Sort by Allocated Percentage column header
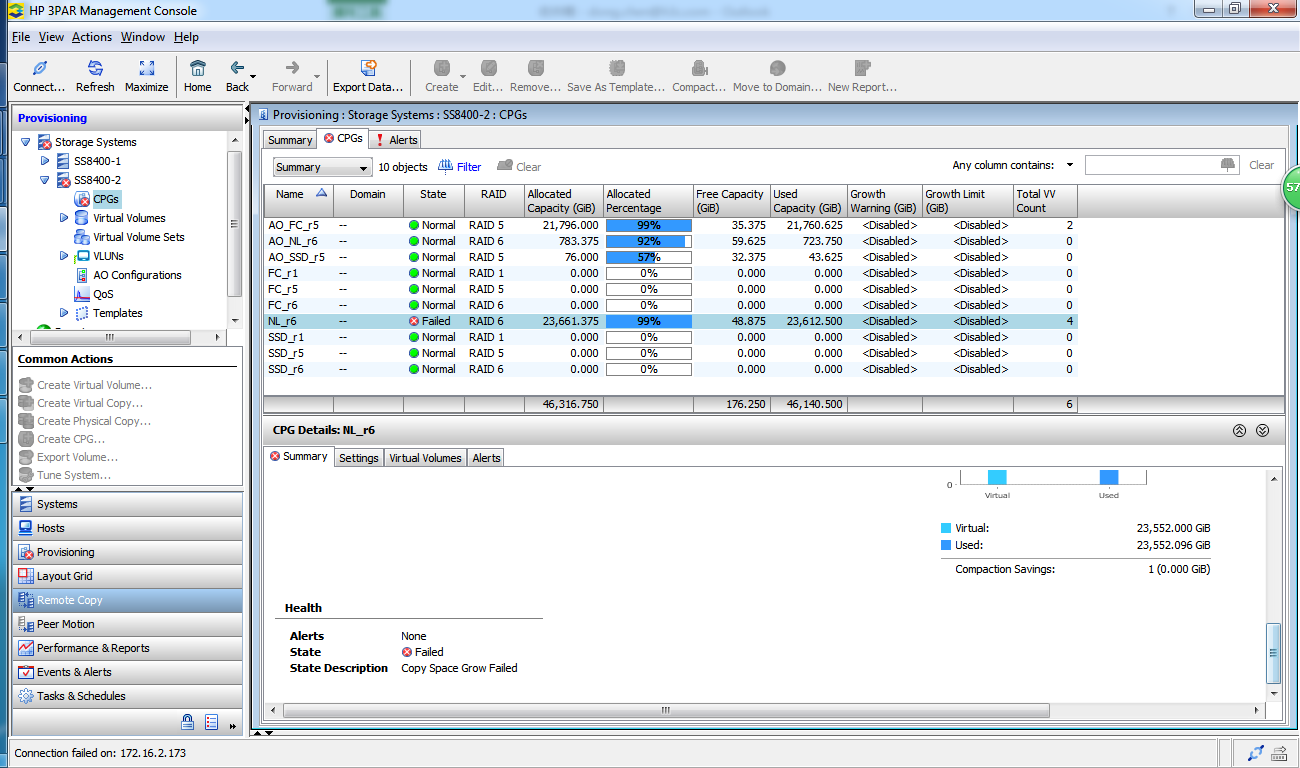This screenshot has width=1300, height=768. coord(648,201)
